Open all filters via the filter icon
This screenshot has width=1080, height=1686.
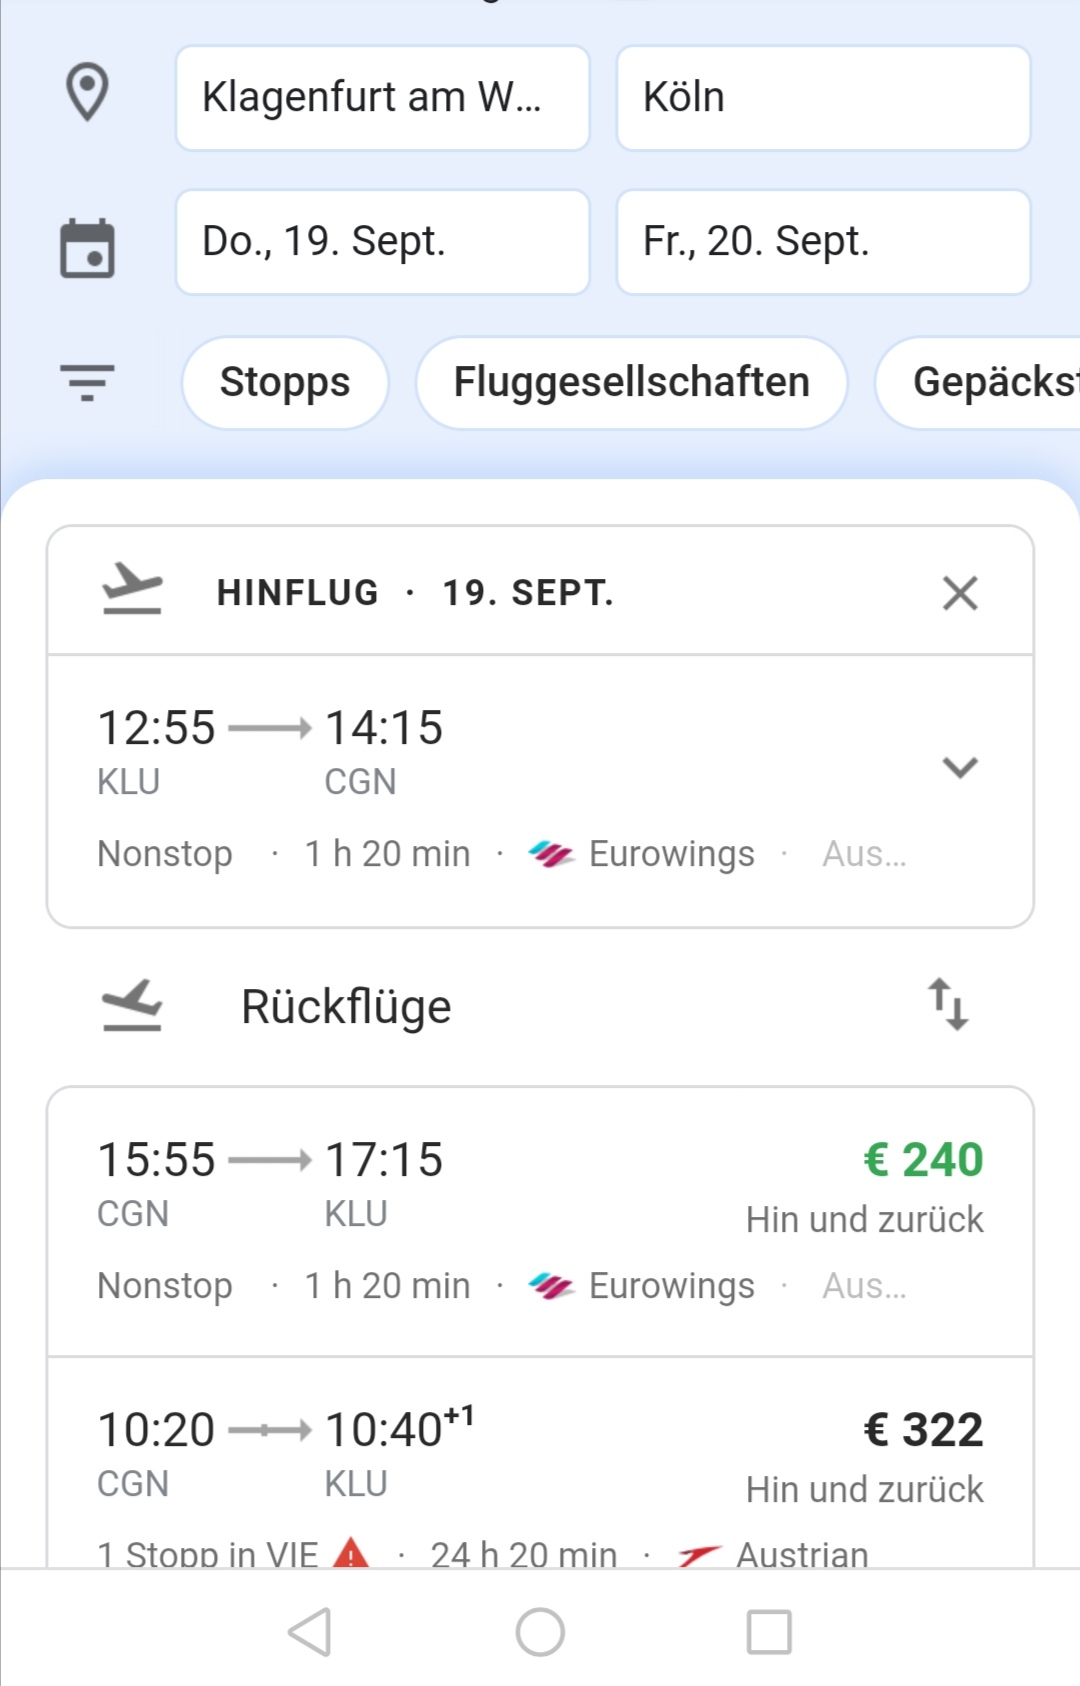click(87, 382)
